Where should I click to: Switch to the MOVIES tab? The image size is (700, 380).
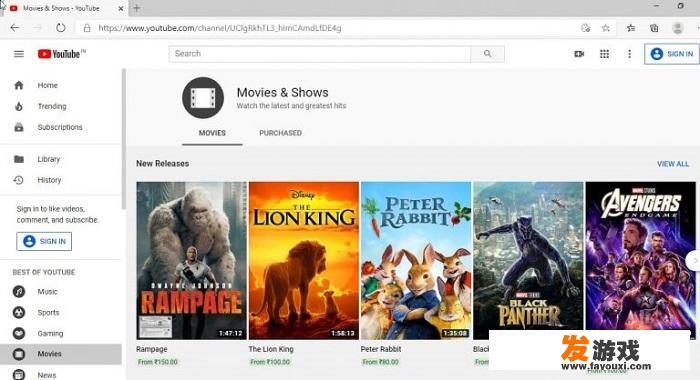(212, 133)
